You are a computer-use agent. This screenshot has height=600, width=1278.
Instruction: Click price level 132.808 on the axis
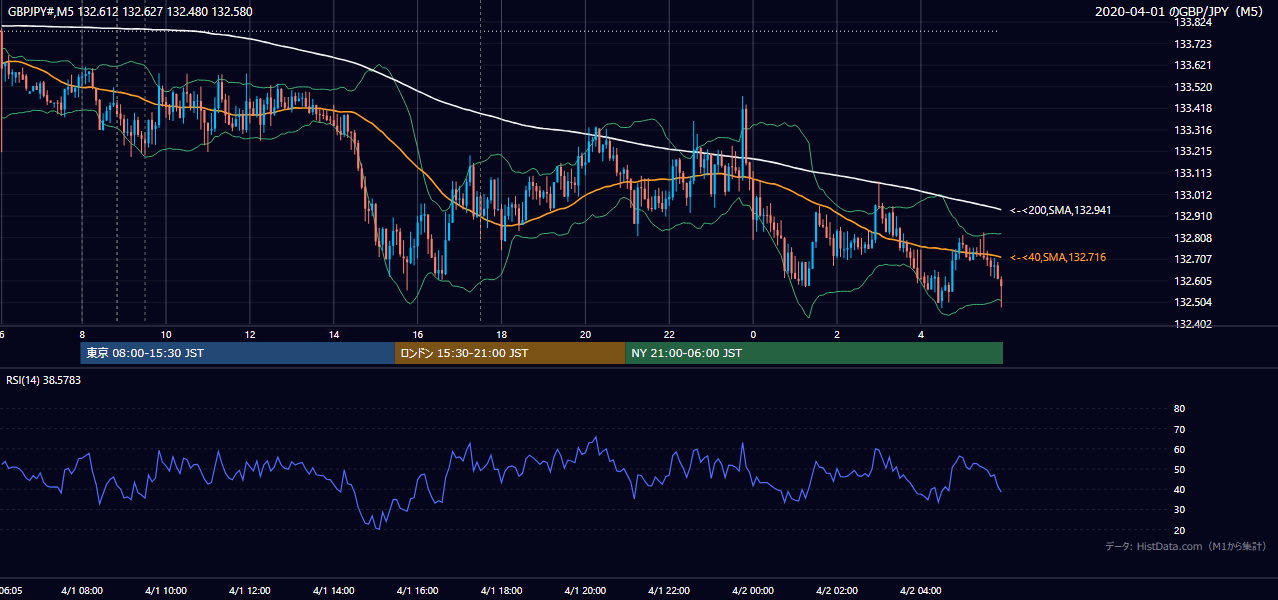[1193, 238]
